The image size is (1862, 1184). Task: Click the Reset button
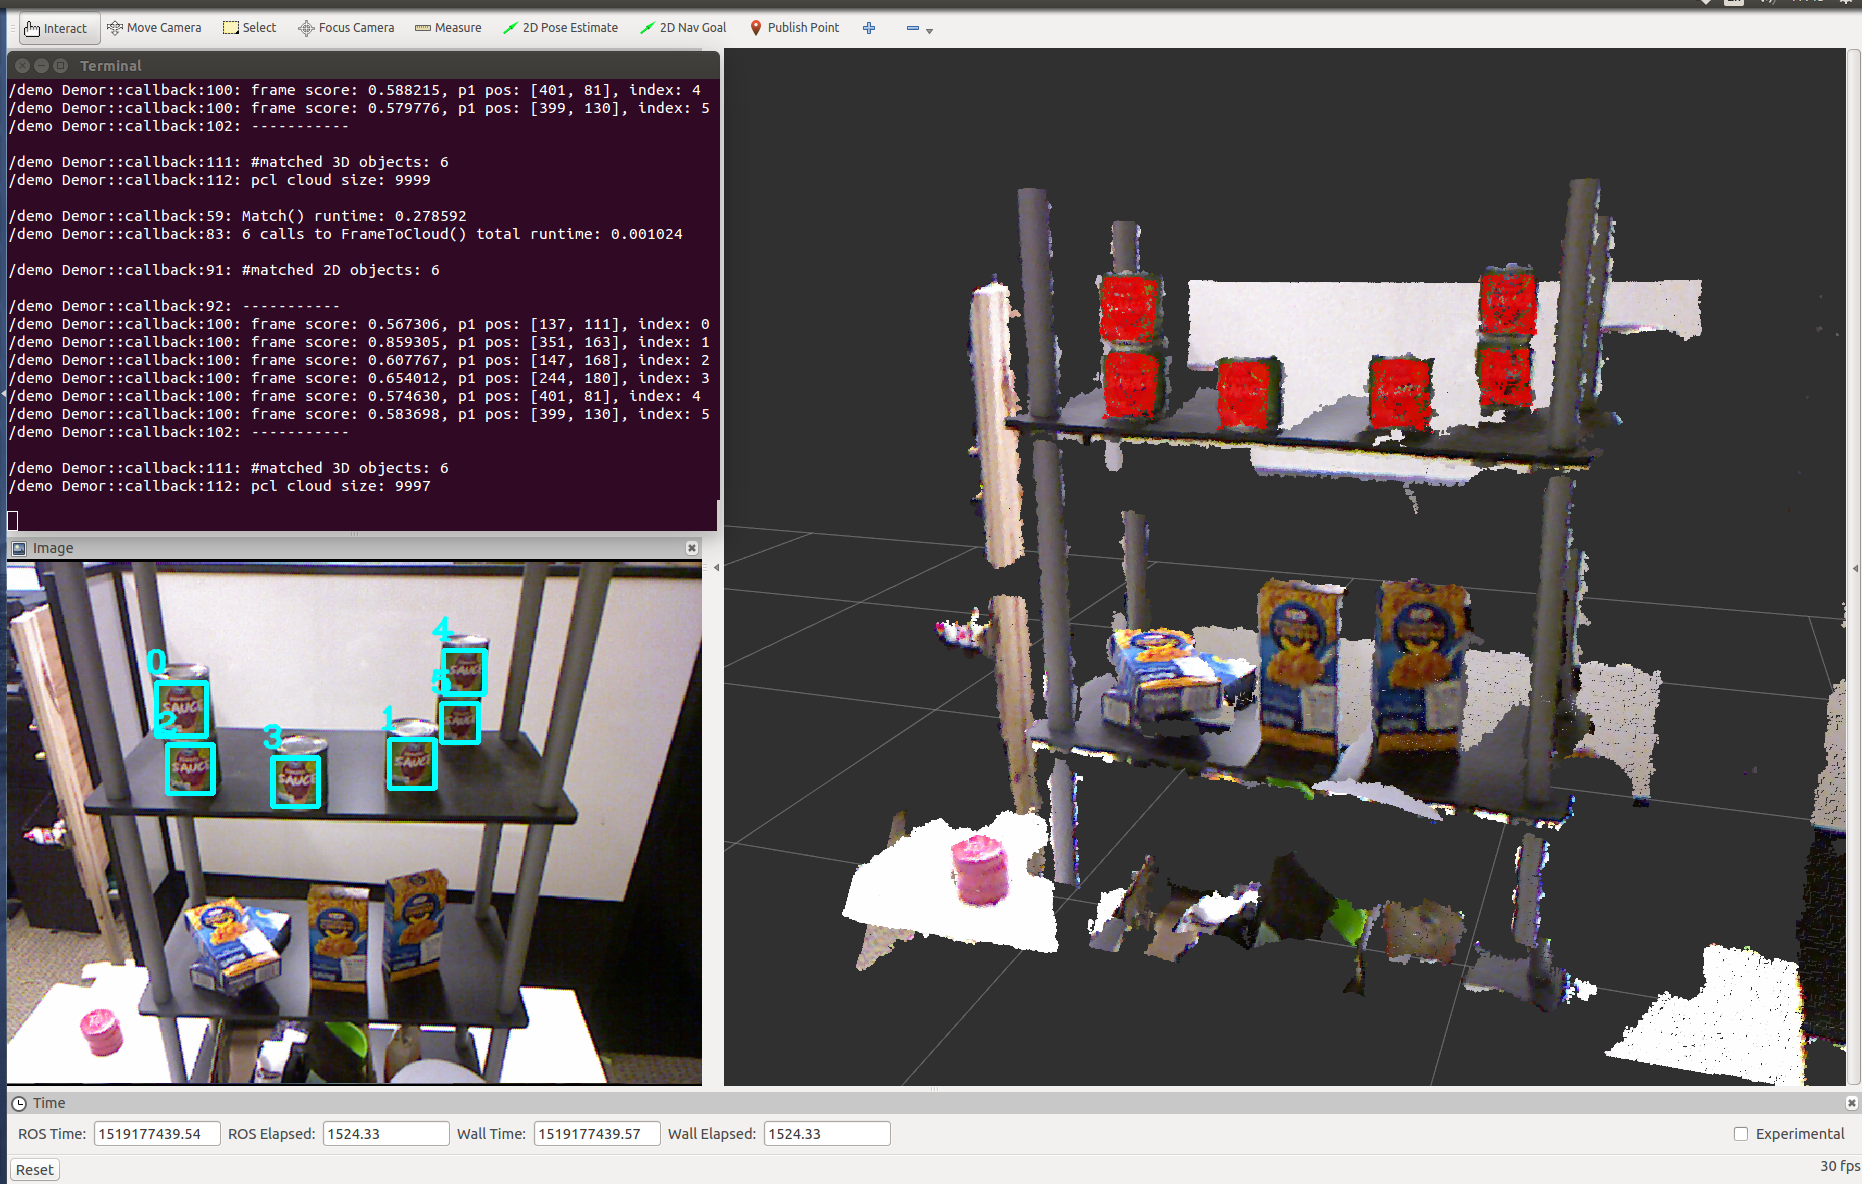[35, 1170]
